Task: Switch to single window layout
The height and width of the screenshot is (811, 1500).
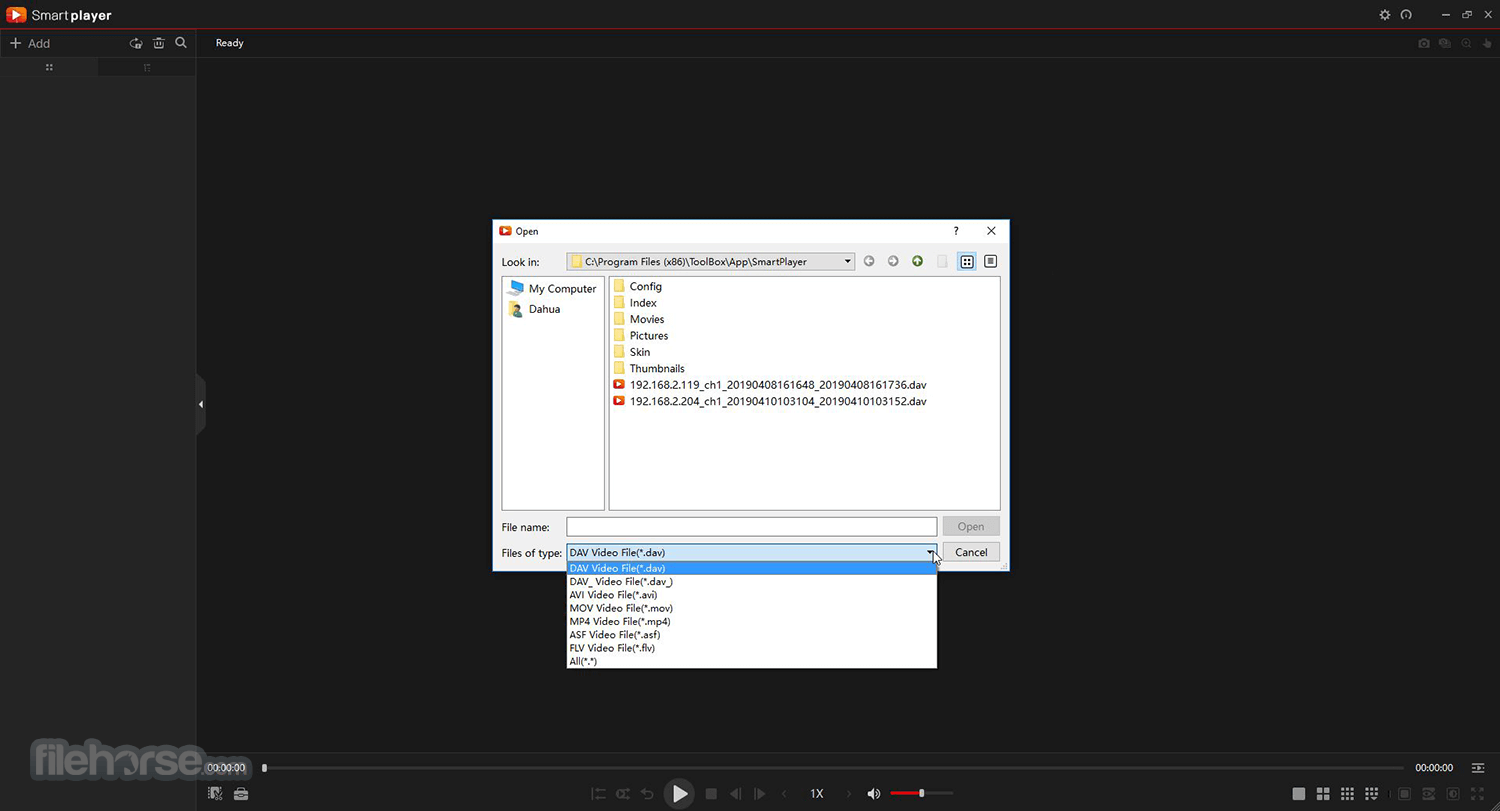Action: pyautogui.click(x=1299, y=794)
